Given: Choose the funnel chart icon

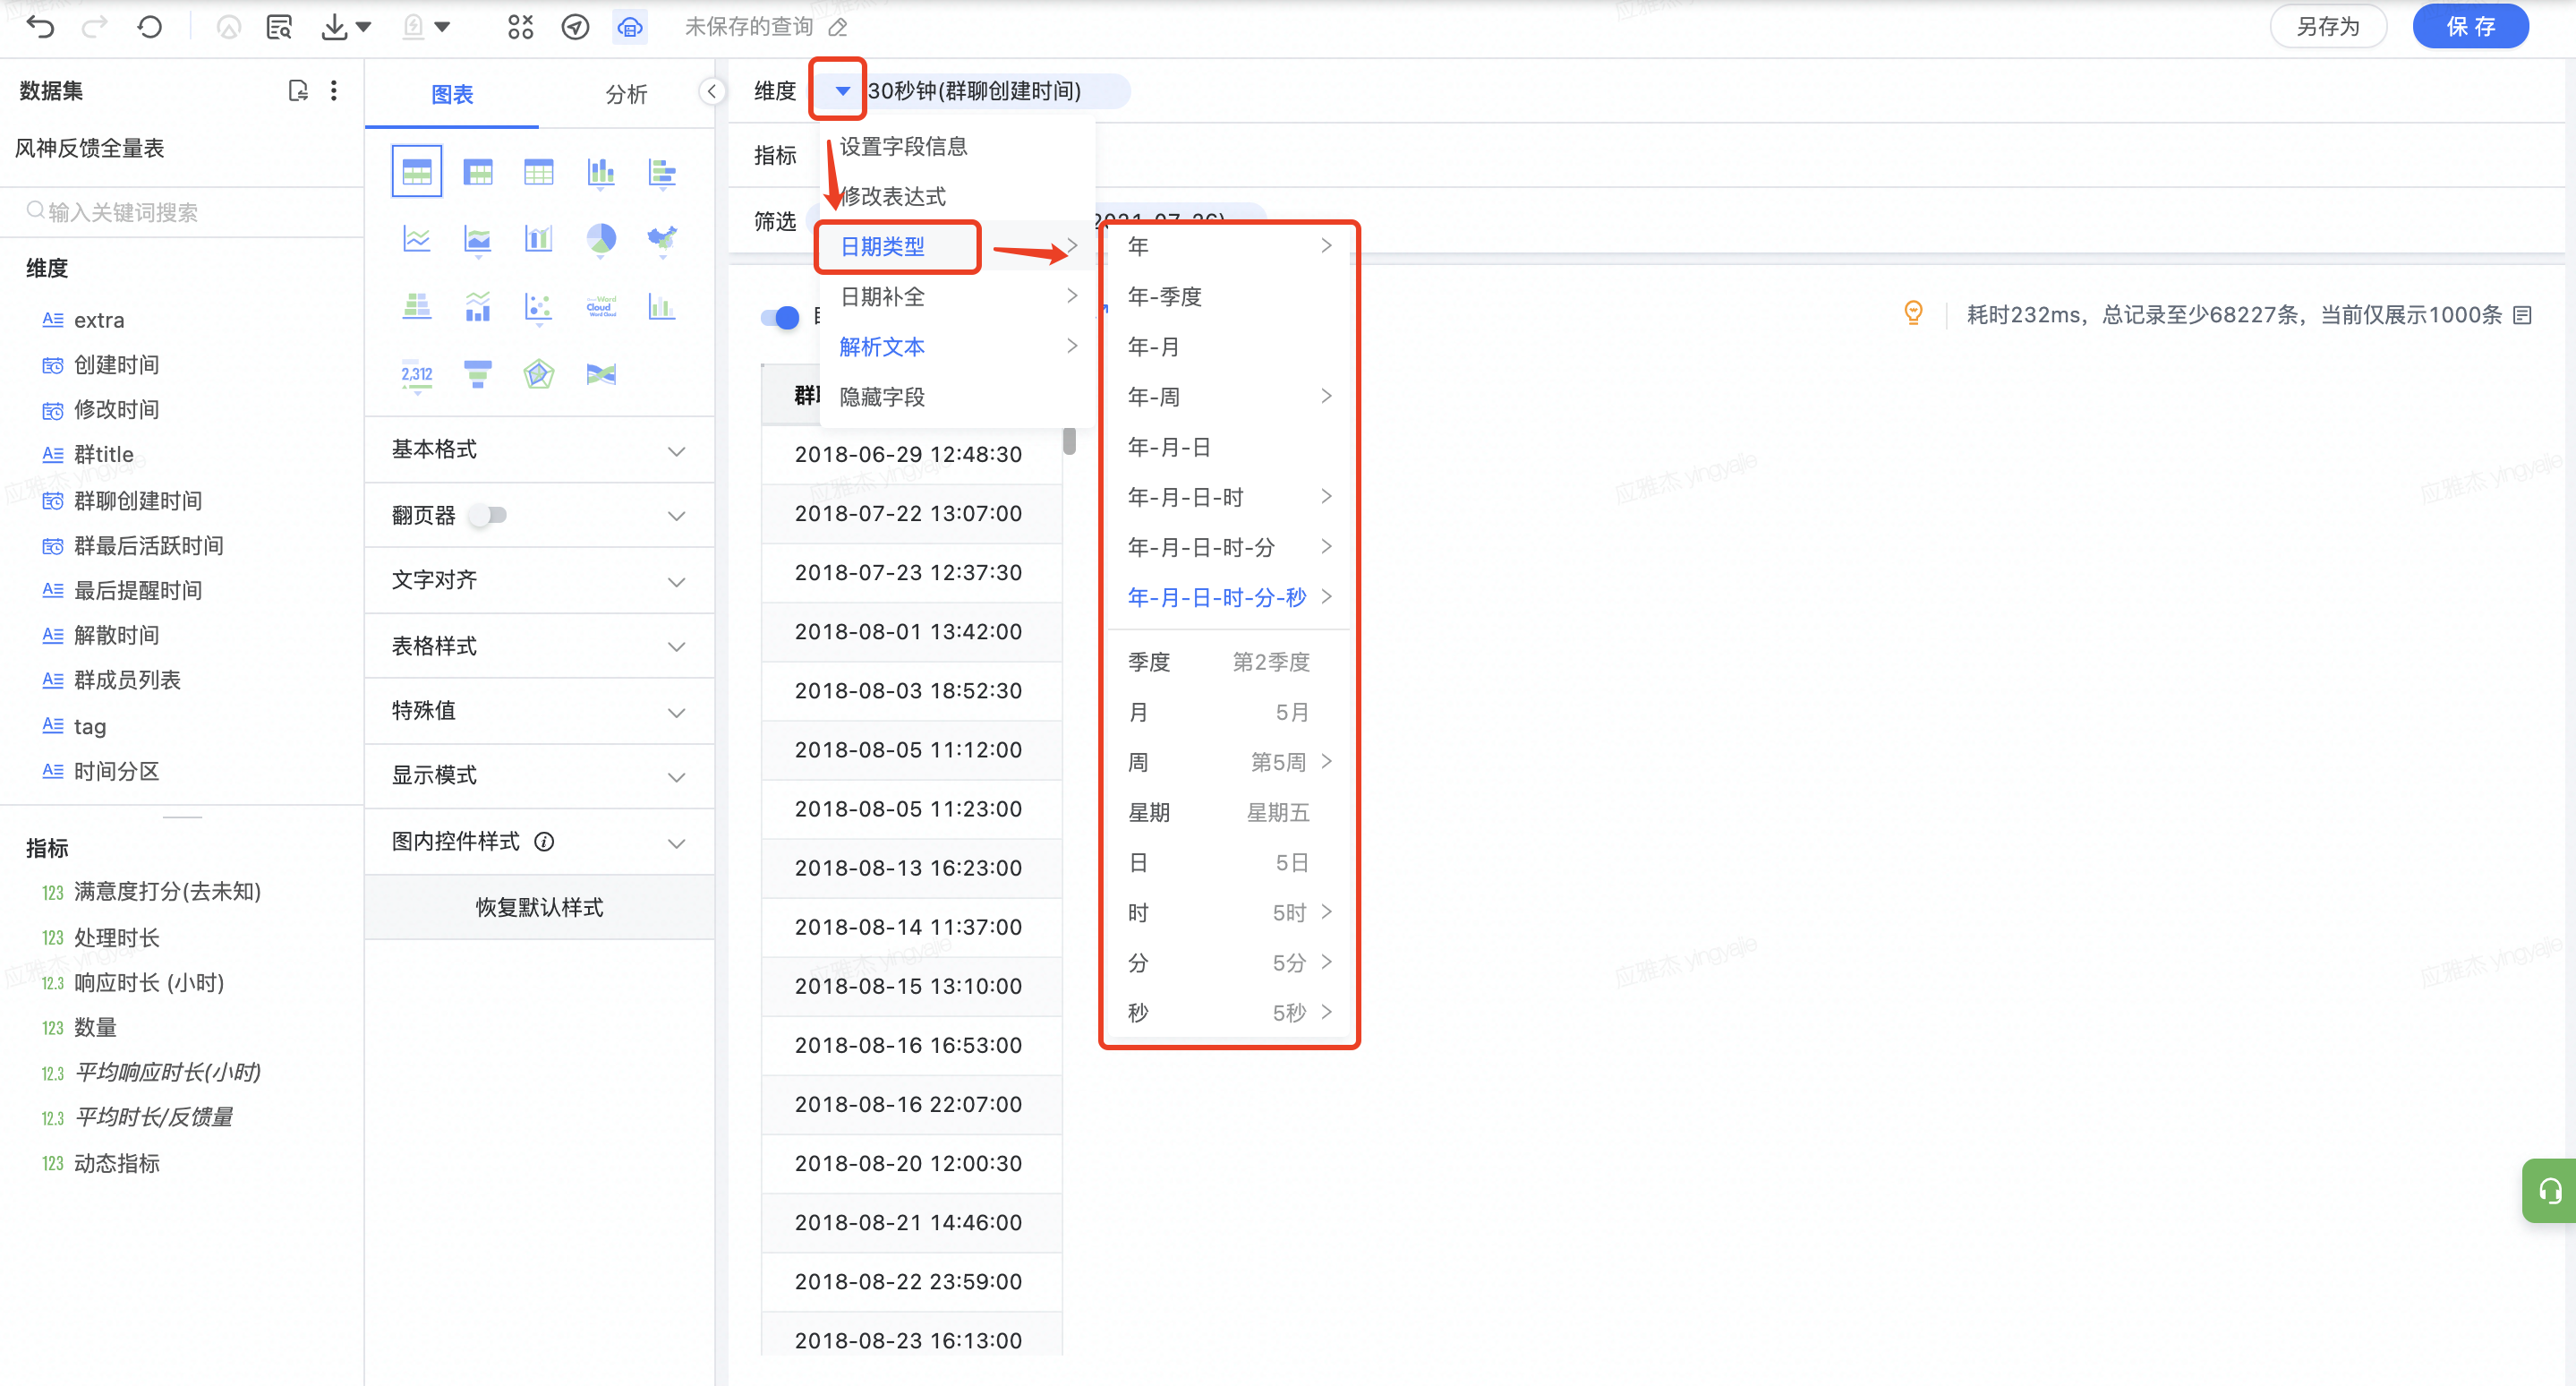Looking at the screenshot, I should (x=478, y=374).
